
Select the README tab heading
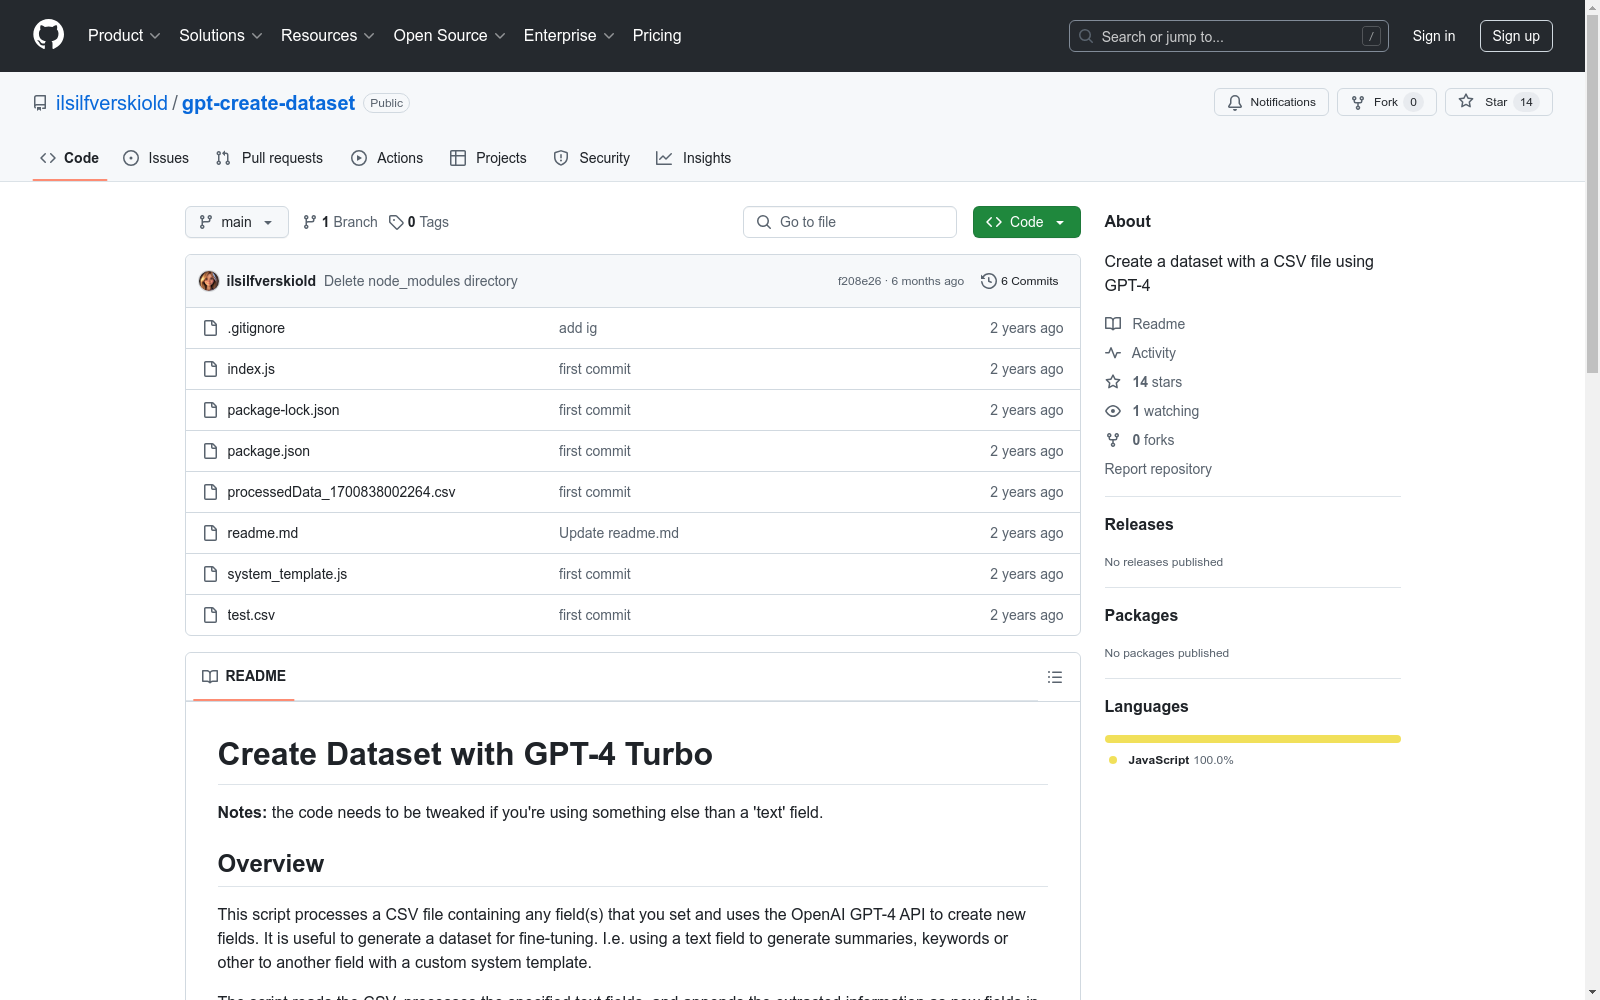[244, 677]
